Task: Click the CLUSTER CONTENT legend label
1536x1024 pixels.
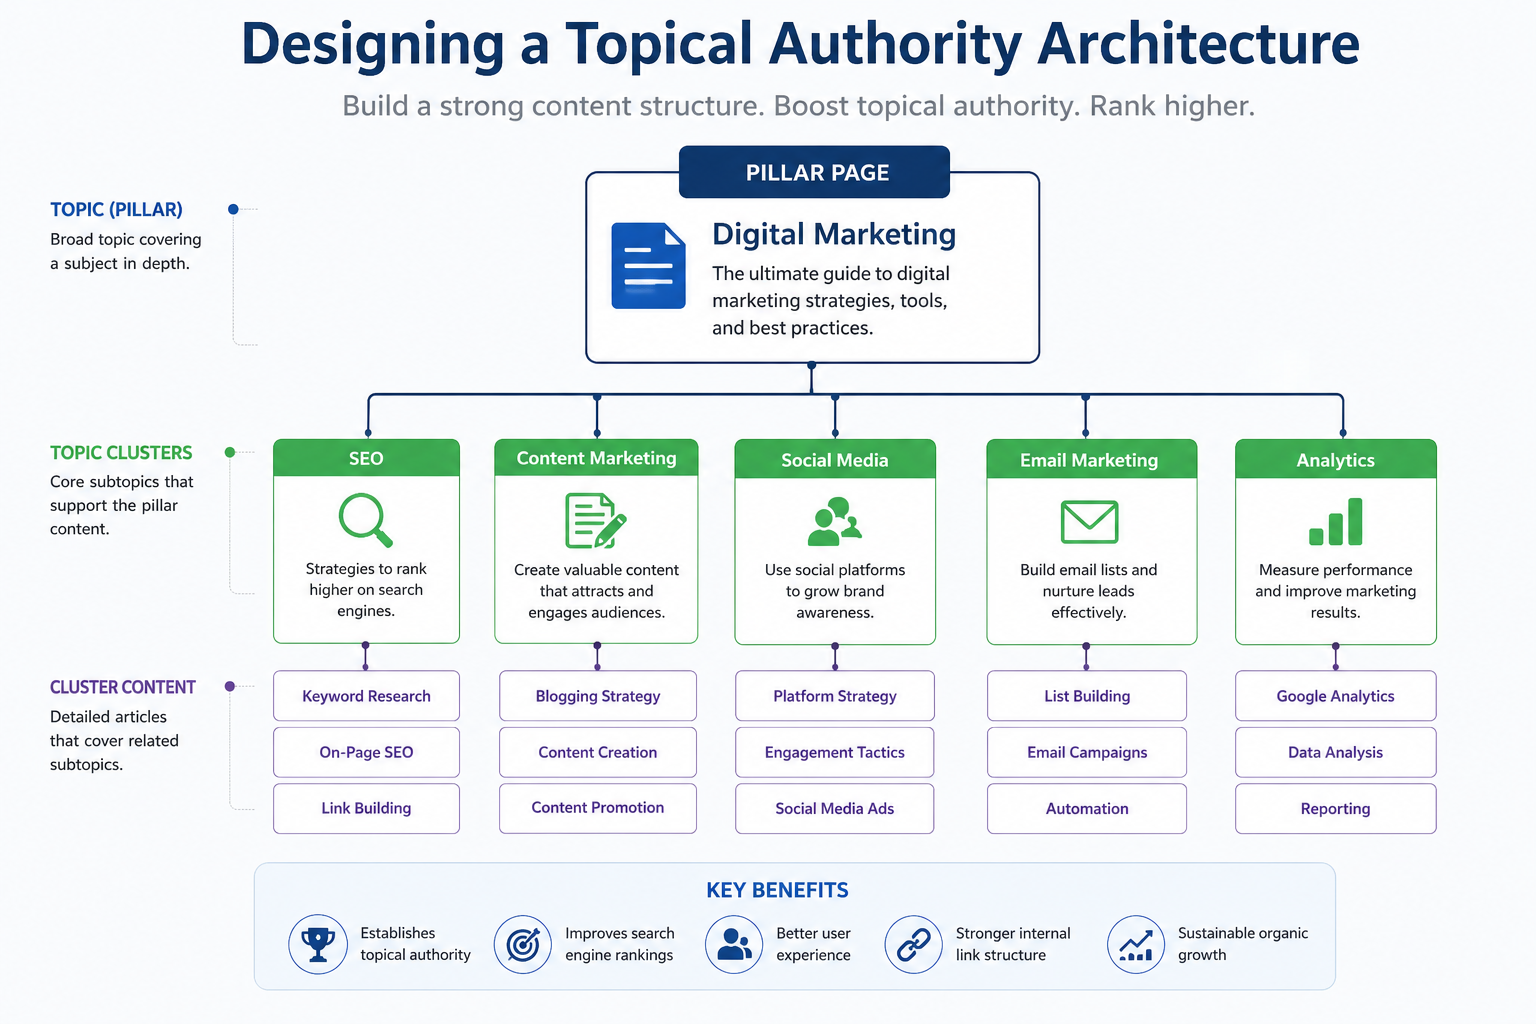Action: [122, 687]
